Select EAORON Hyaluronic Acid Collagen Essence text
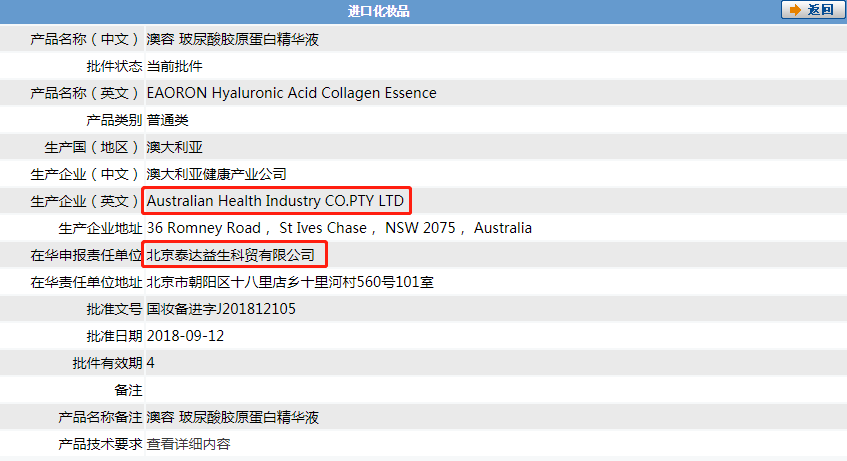847x461 pixels. coord(292,93)
